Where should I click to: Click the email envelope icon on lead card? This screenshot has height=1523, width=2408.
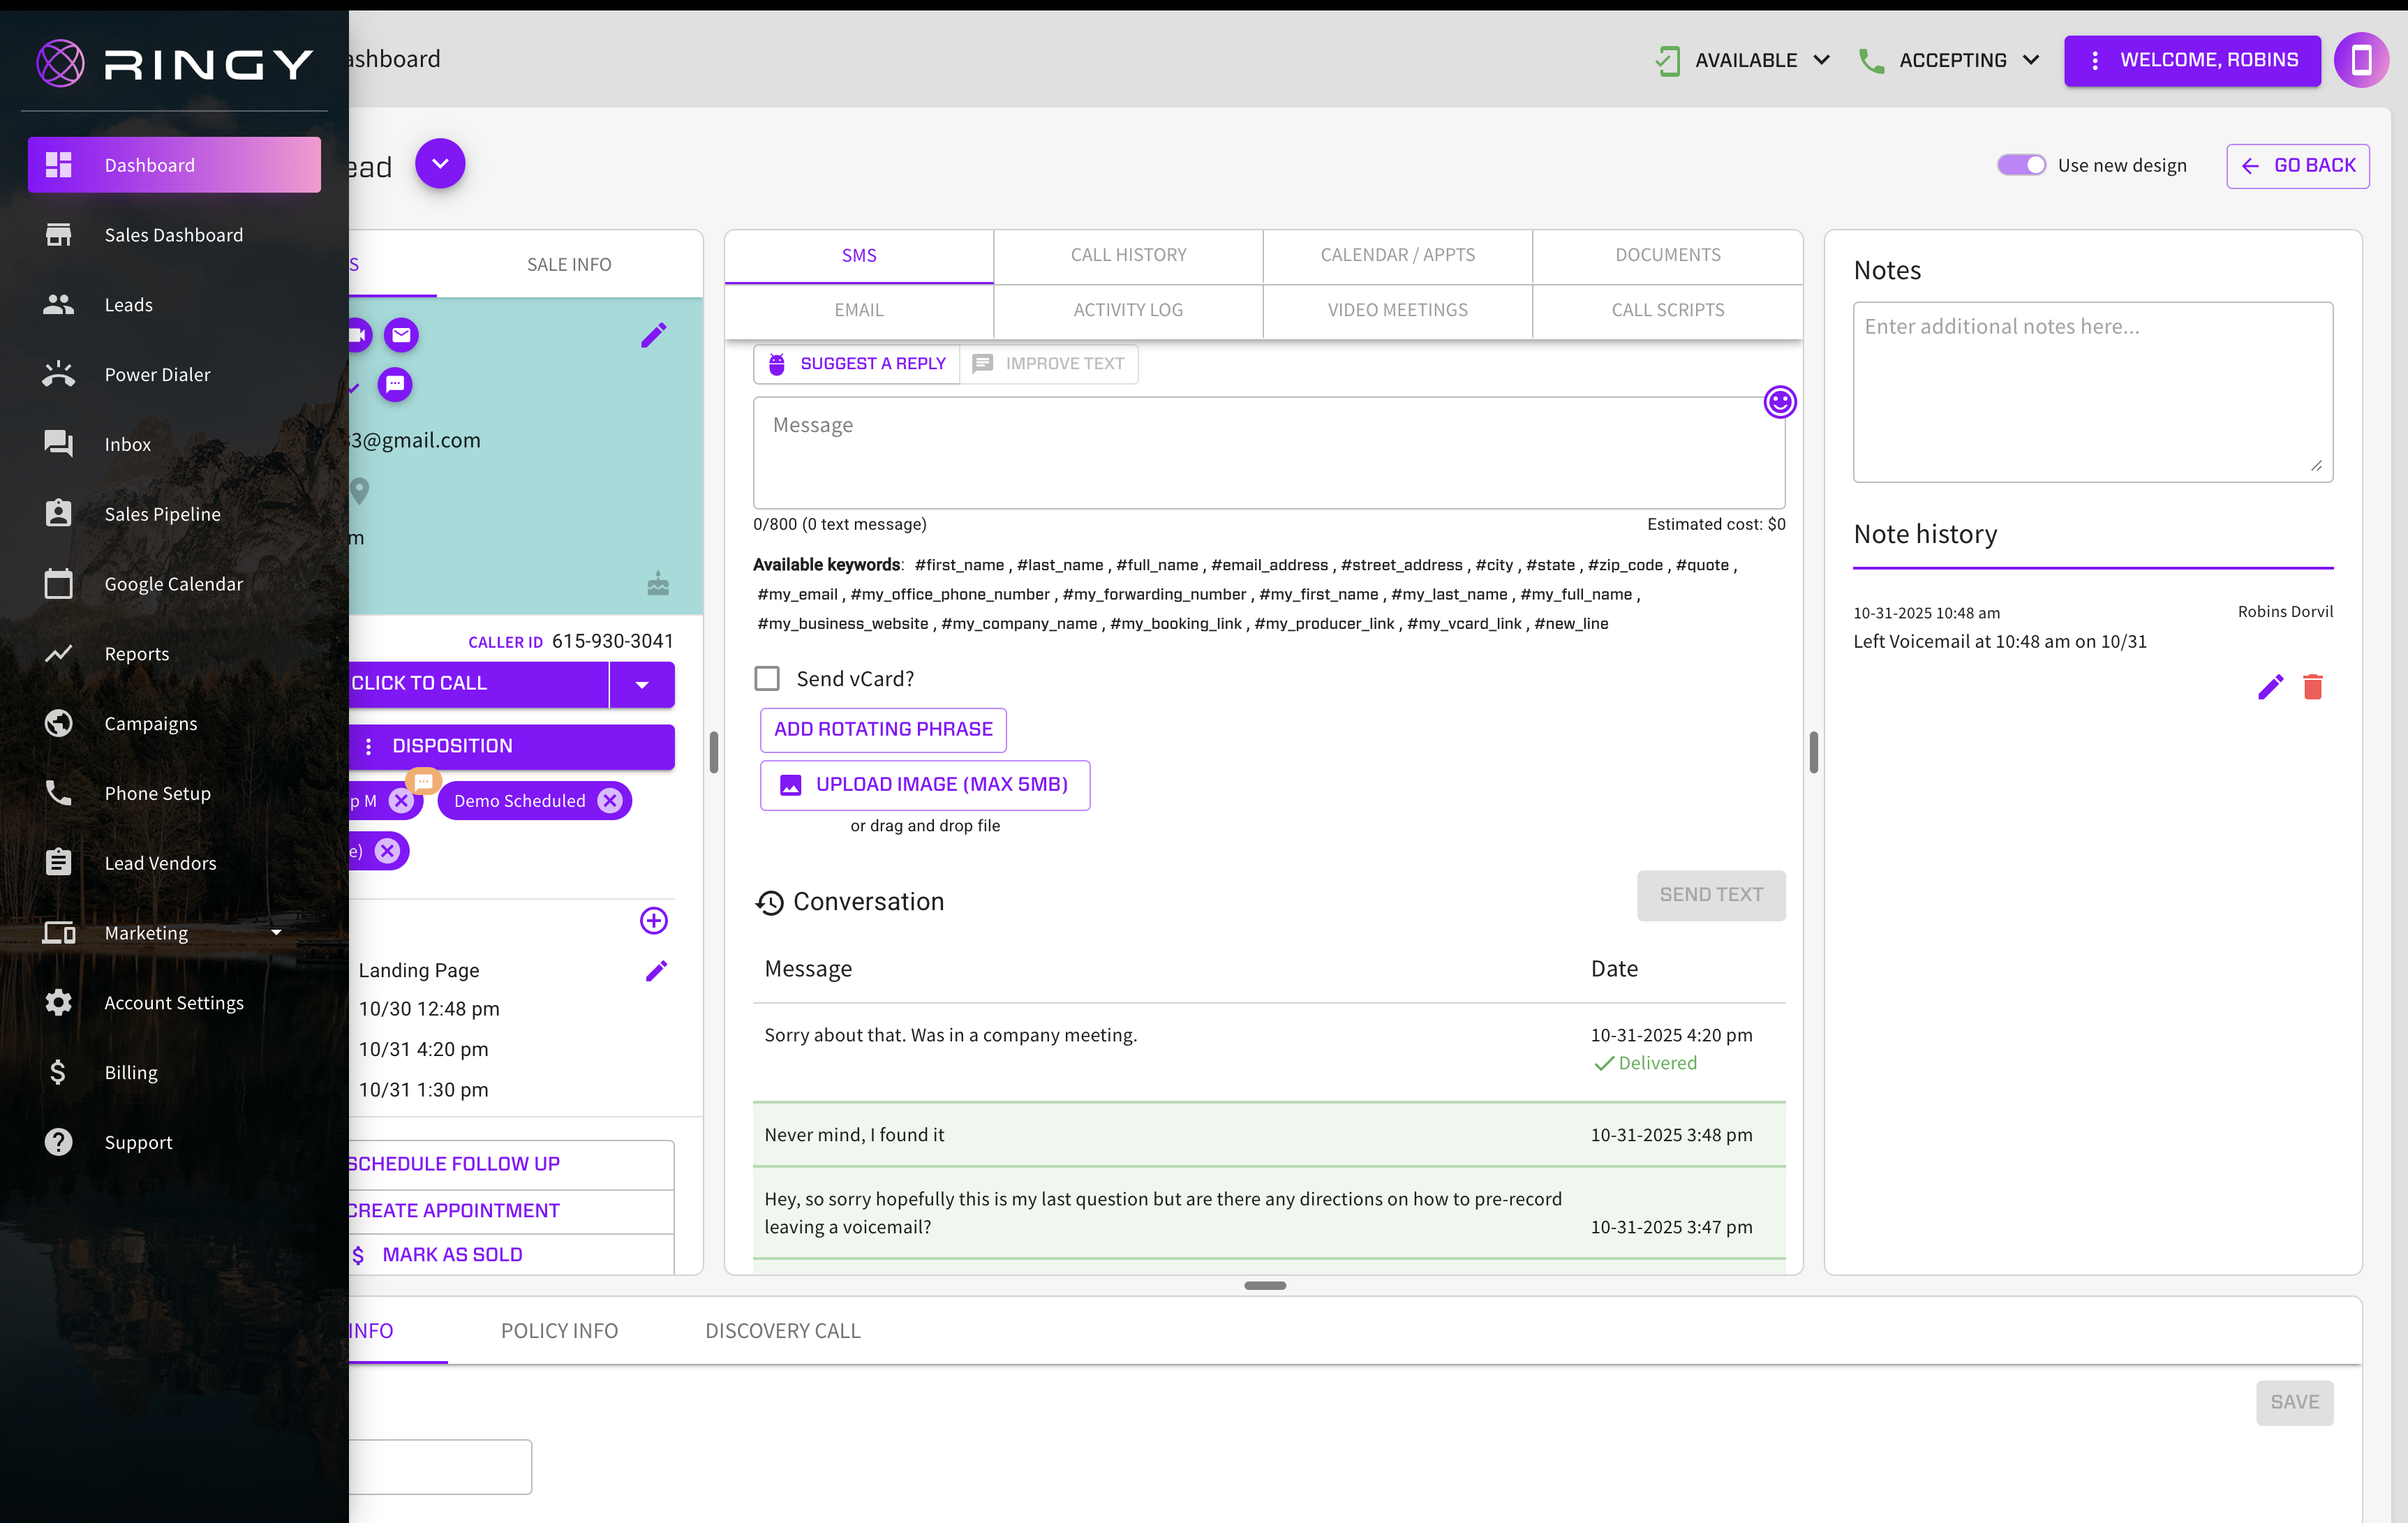pos(401,335)
